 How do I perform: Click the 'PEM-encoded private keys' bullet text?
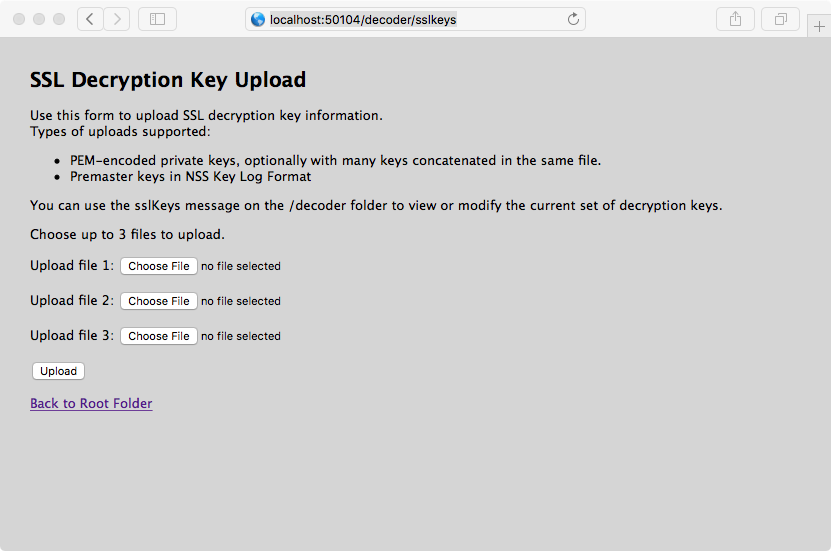[335, 161]
